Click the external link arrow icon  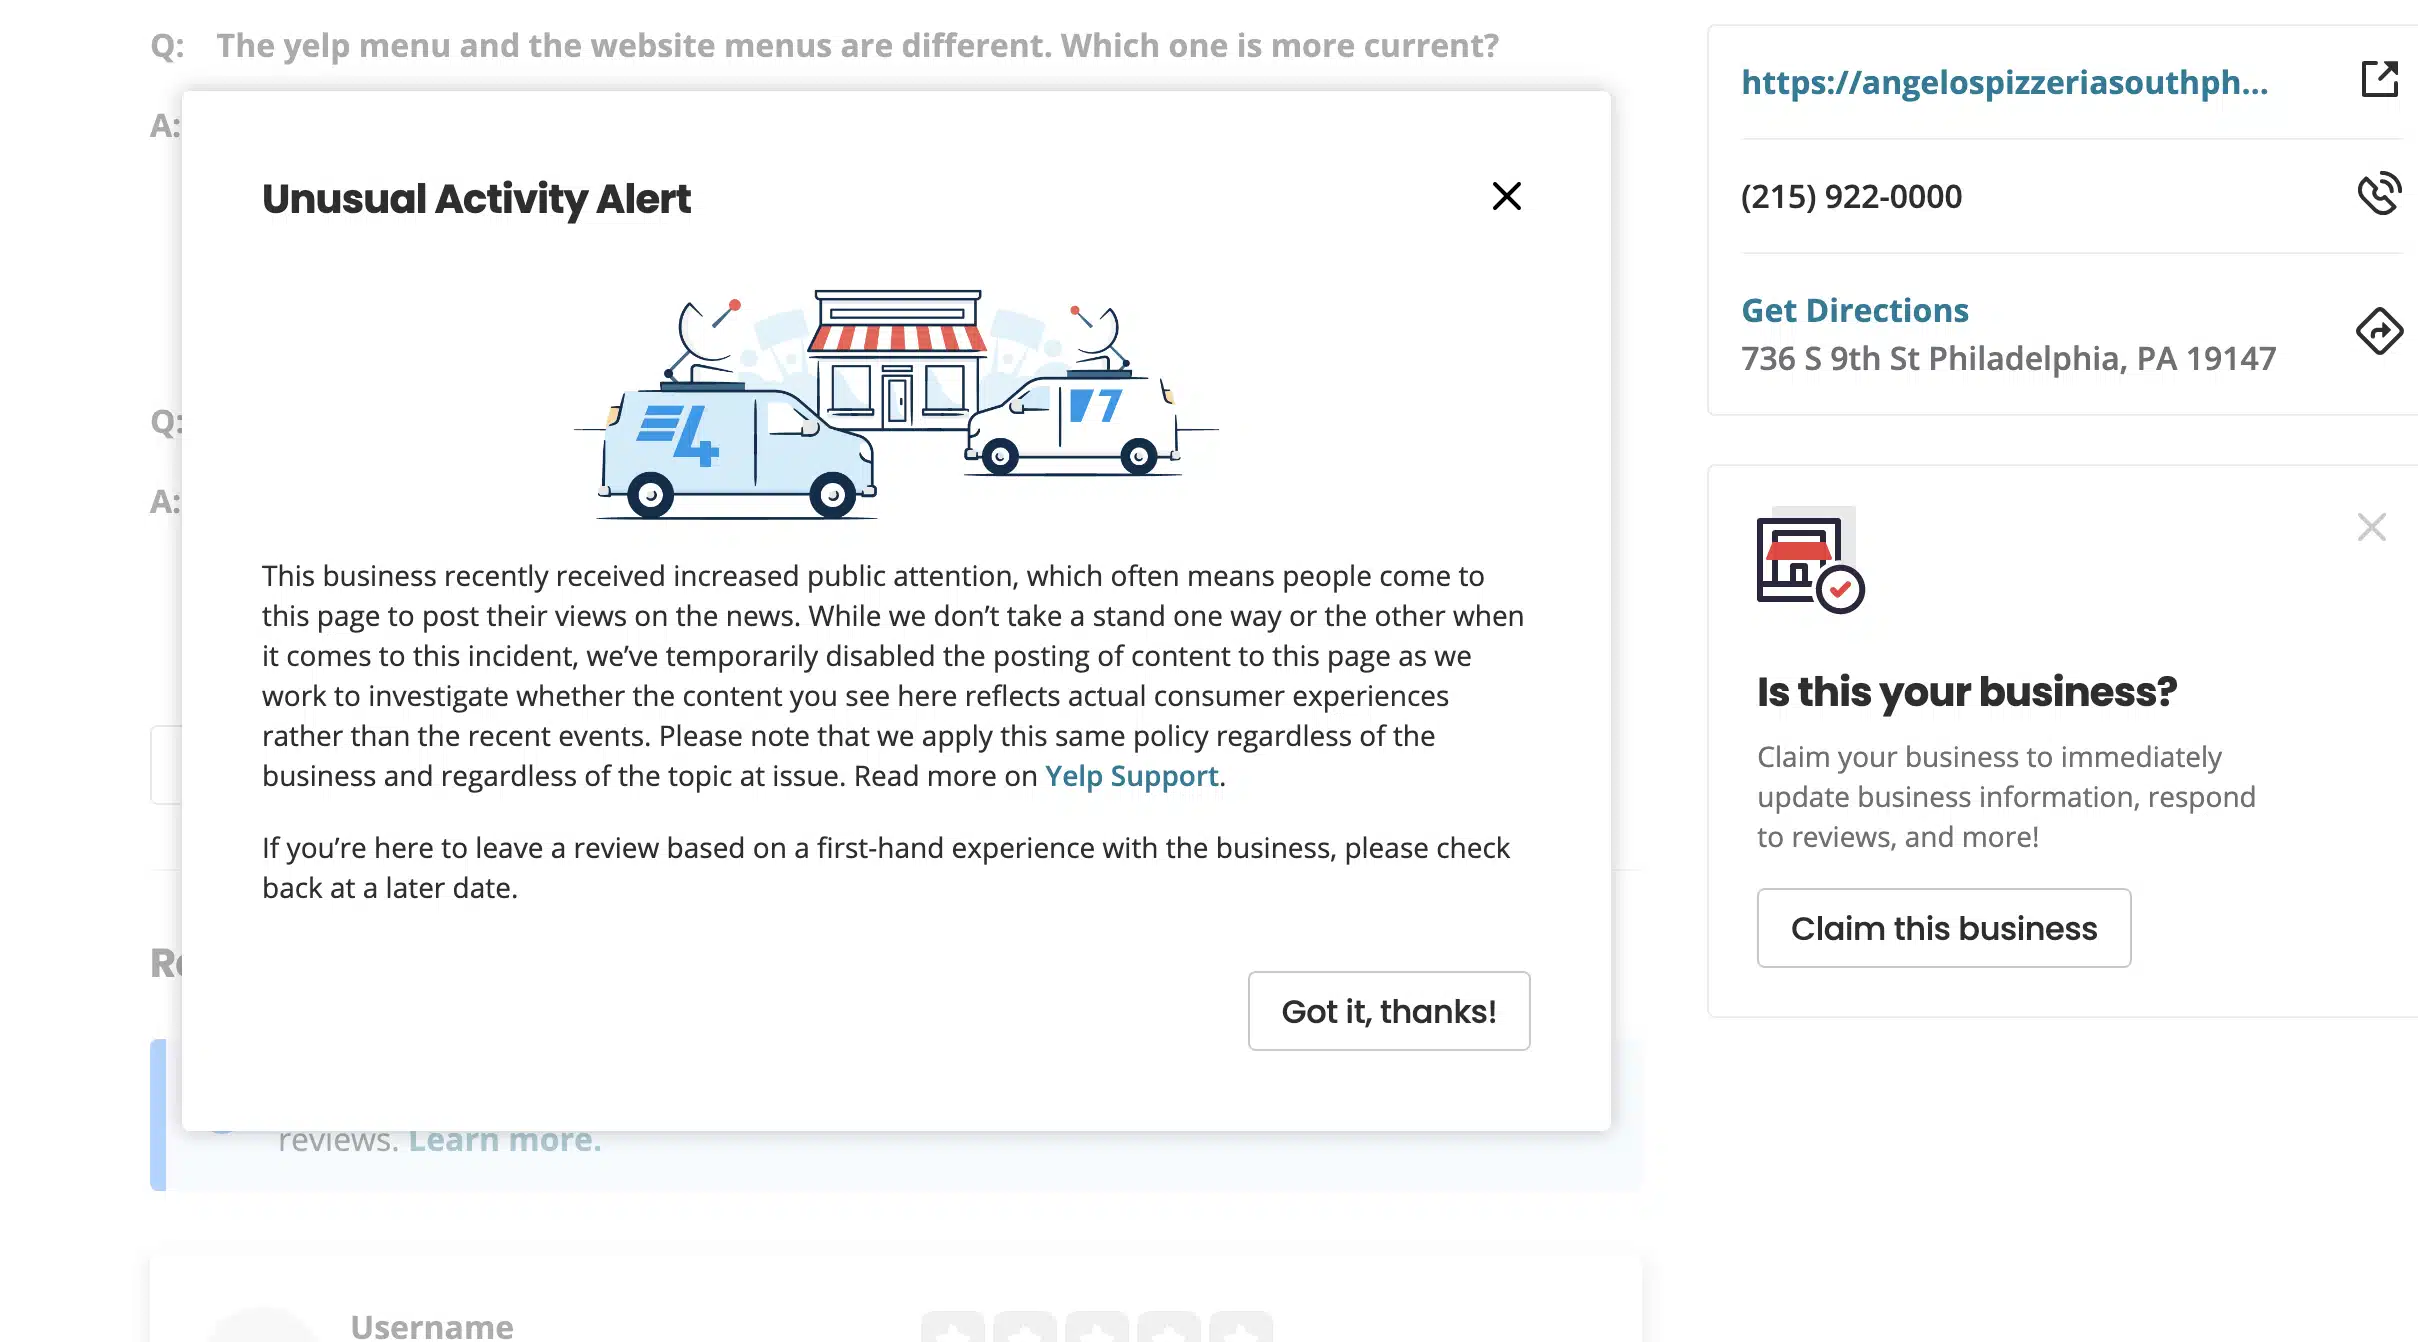click(2379, 79)
